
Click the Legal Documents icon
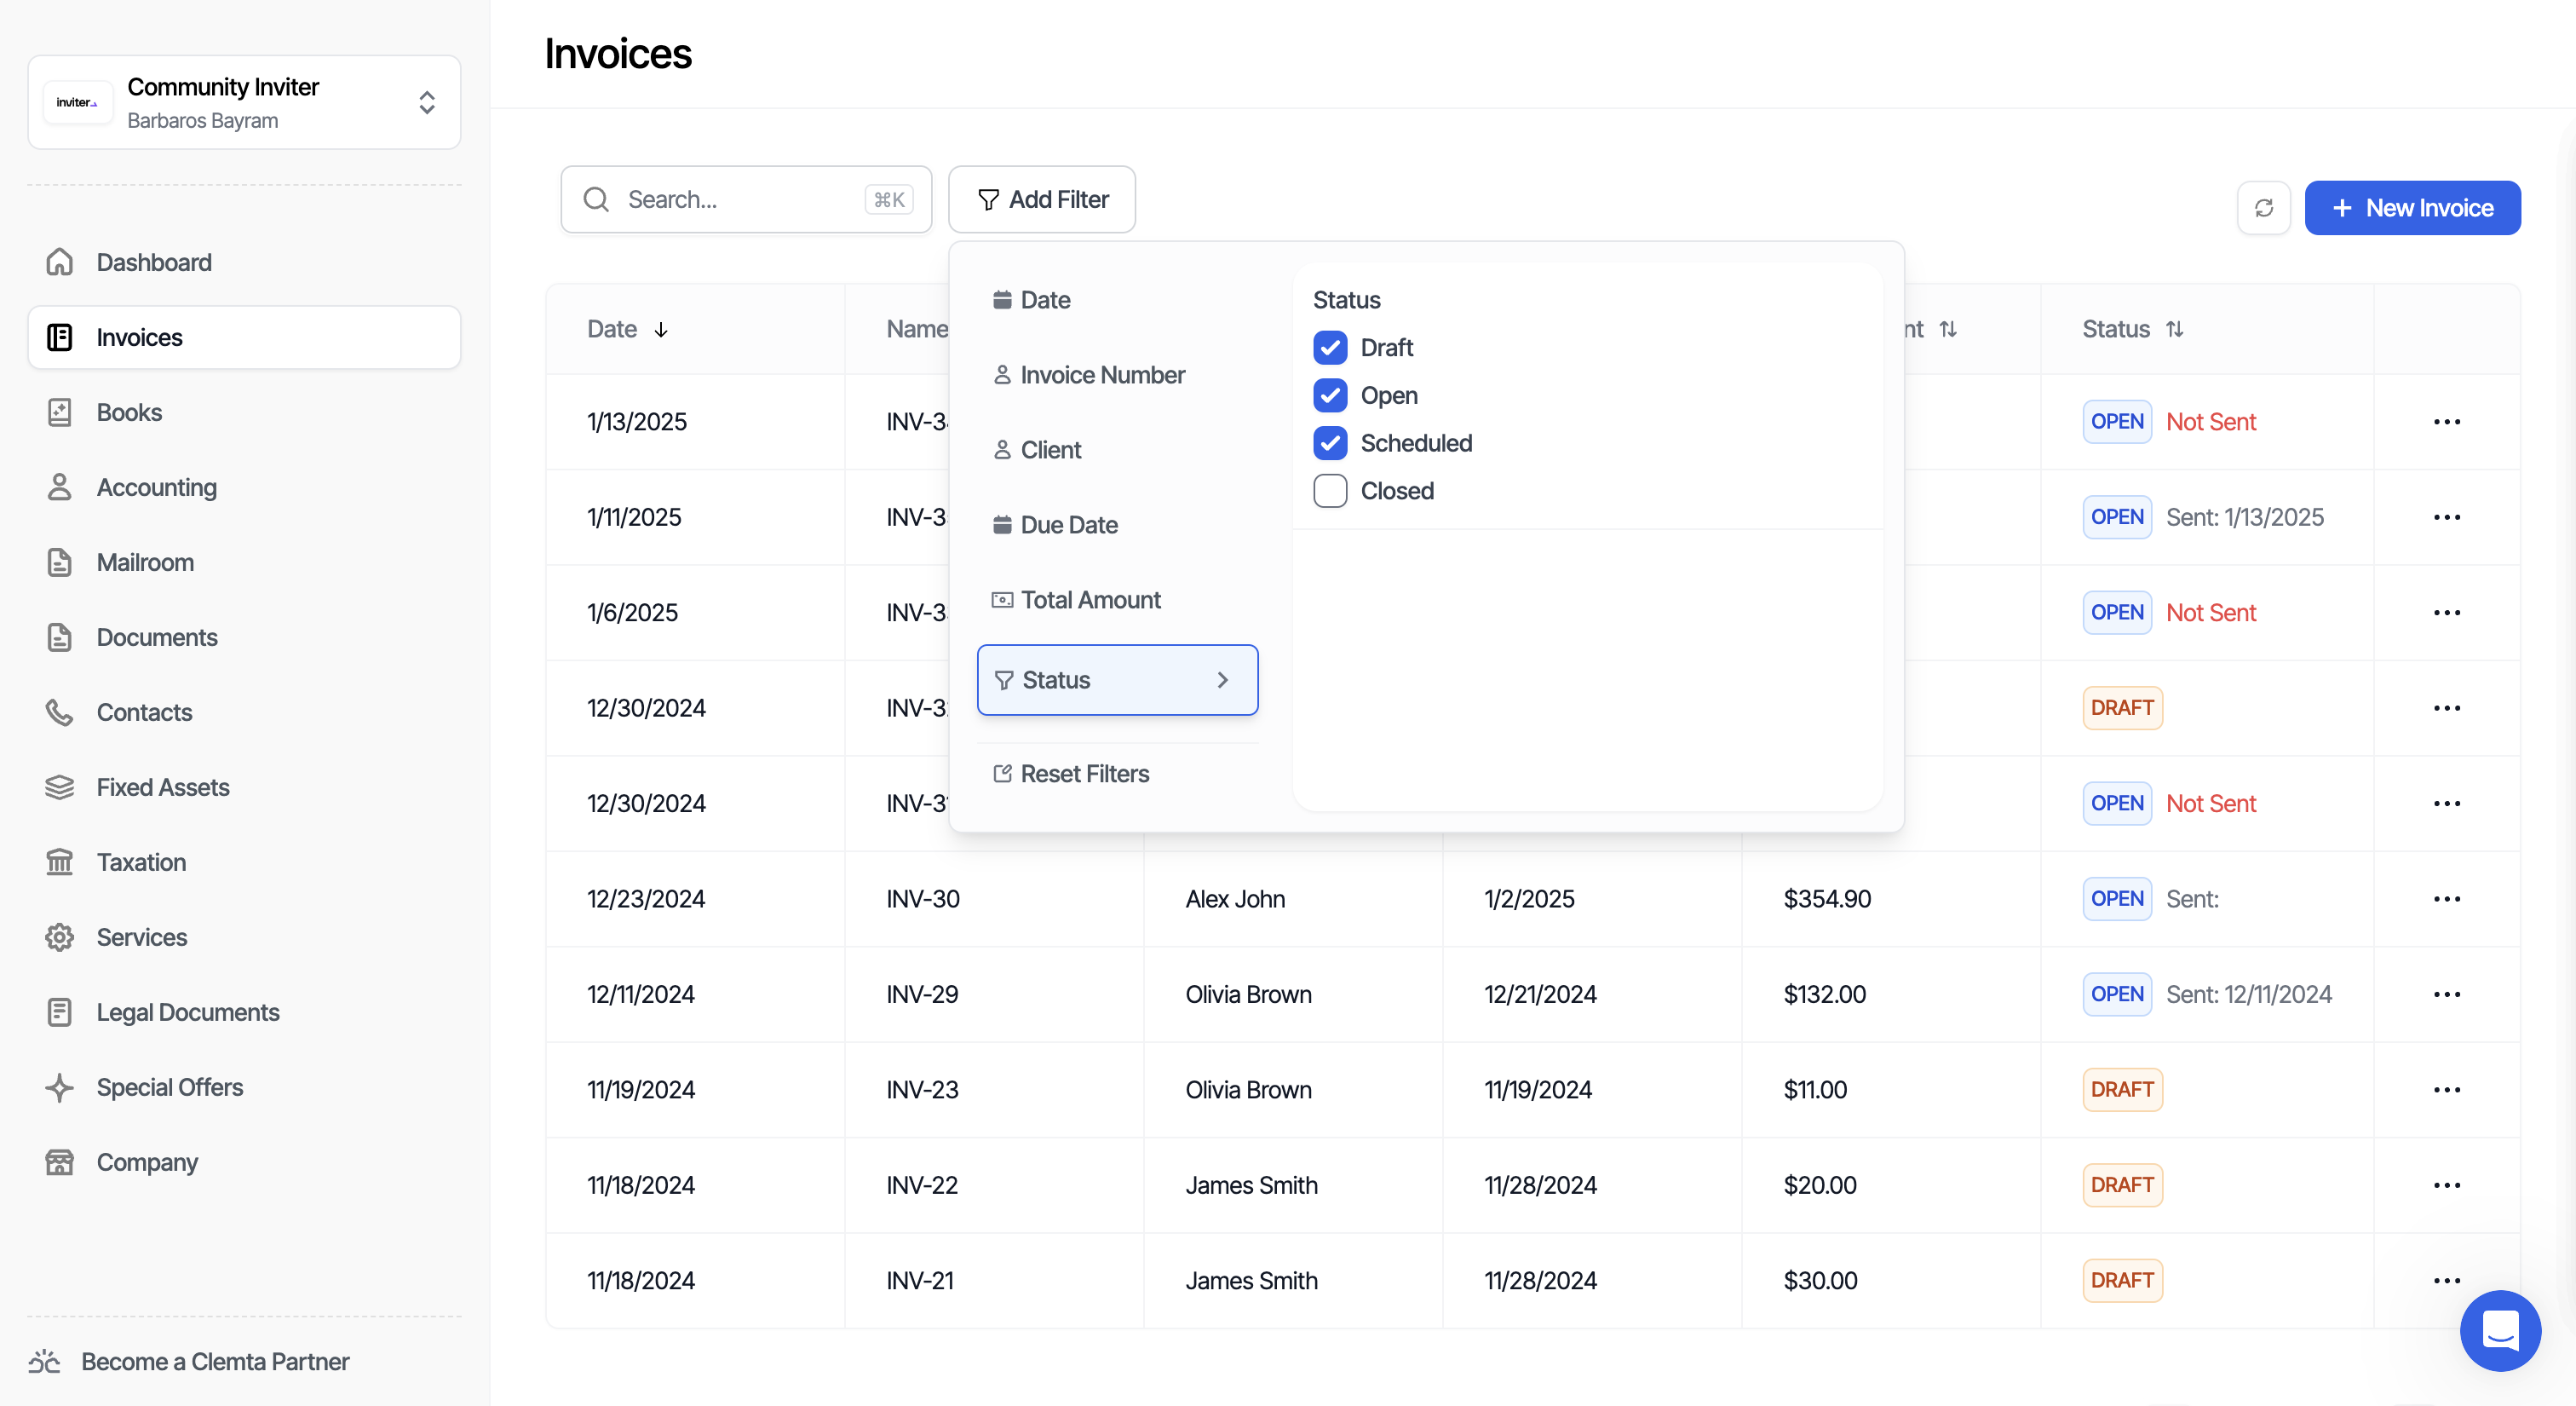60,1012
